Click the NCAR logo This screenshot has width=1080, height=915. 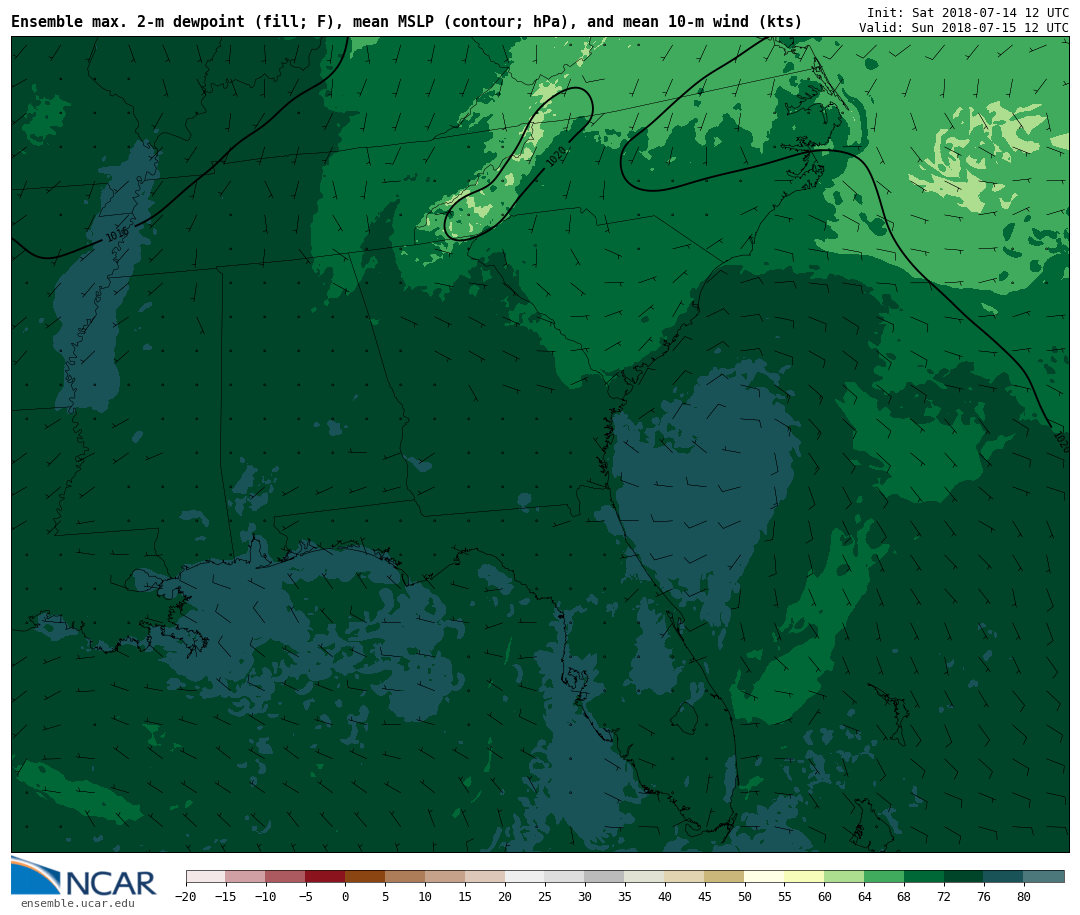84,877
